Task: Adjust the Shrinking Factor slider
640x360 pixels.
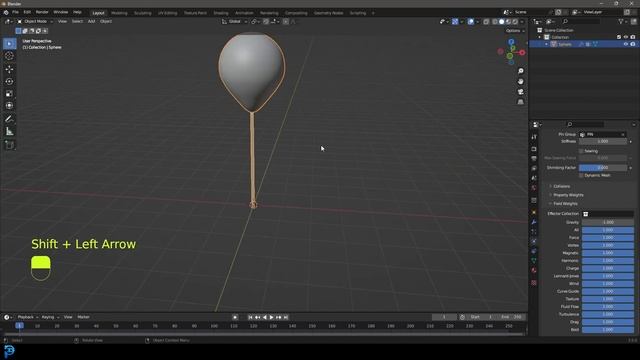Action: [x=603, y=168]
